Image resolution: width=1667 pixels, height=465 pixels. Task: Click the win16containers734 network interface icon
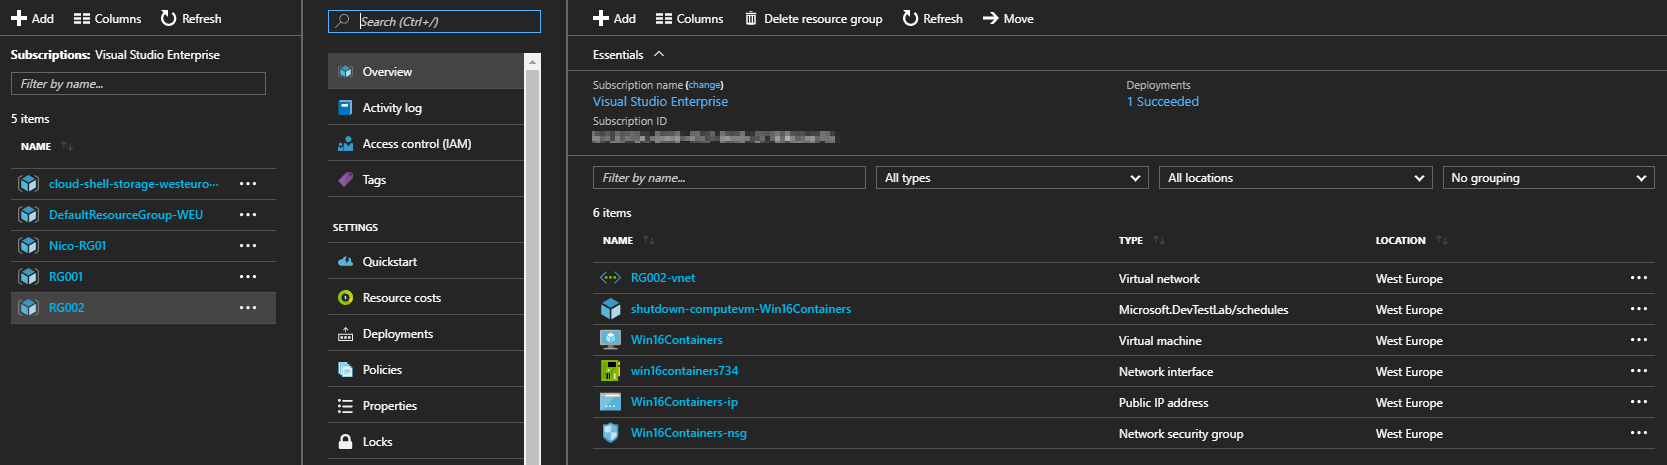coord(610,371)
